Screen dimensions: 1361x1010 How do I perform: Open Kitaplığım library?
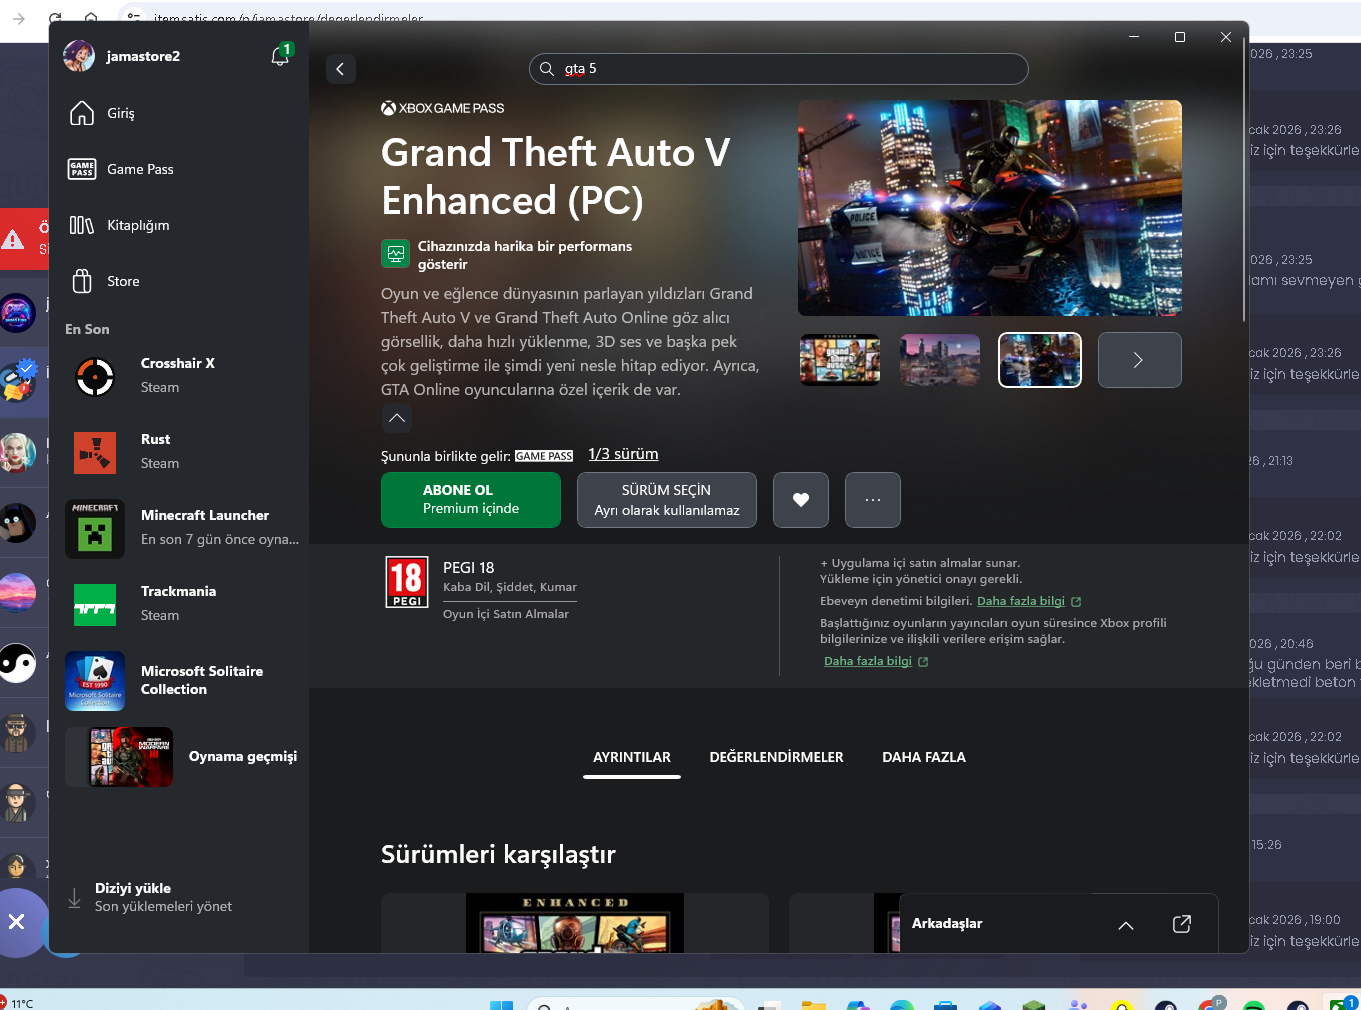coord(179,225)
